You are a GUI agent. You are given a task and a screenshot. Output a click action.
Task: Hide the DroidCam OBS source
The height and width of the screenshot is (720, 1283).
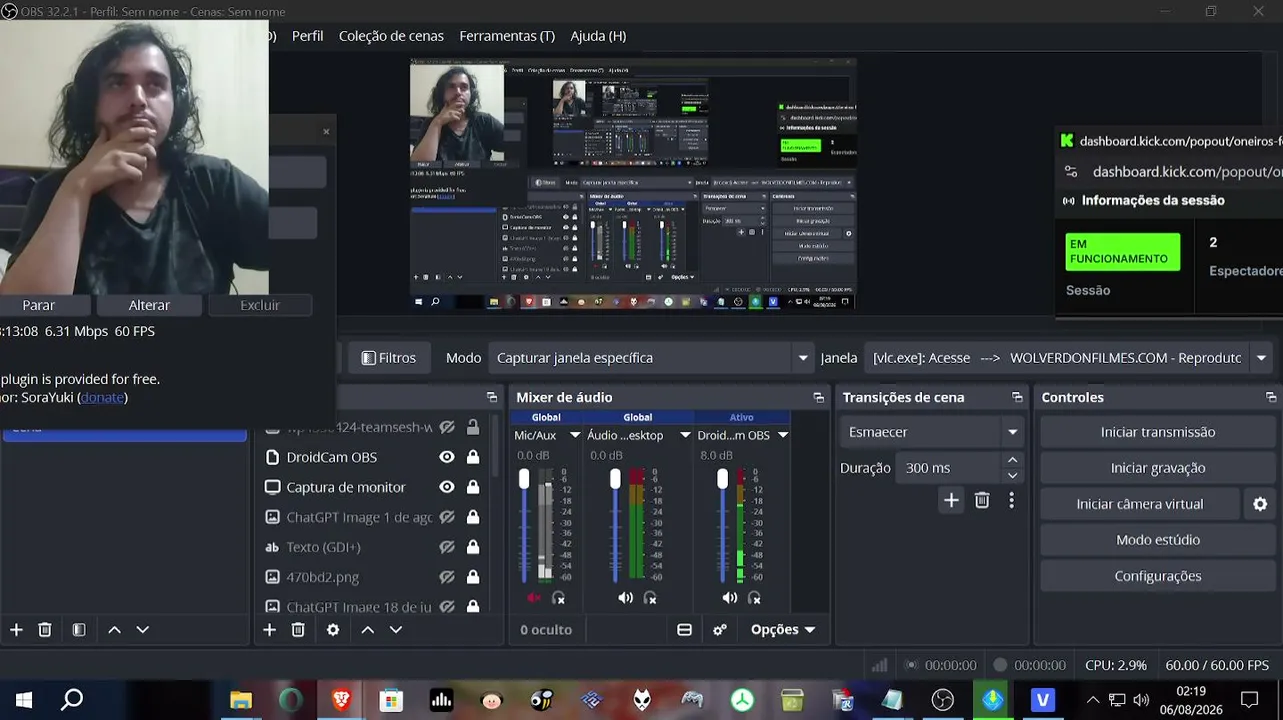(x=447, y=457)
